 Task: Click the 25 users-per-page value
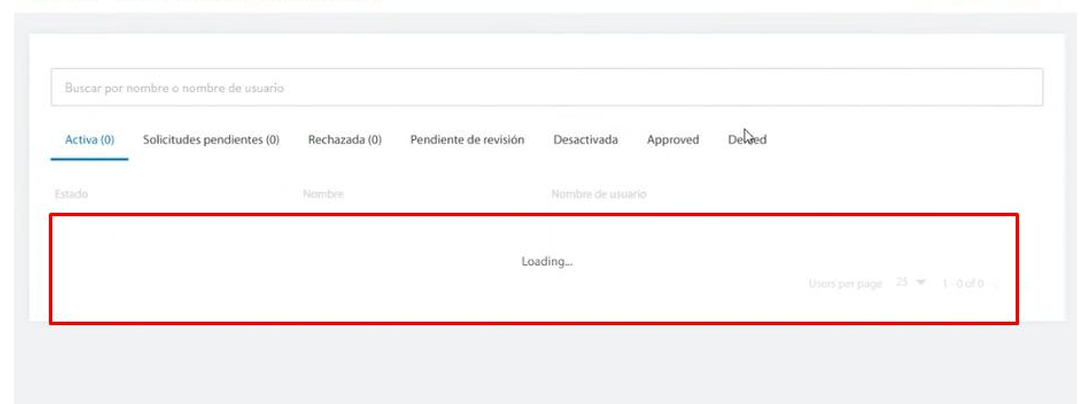902,283
